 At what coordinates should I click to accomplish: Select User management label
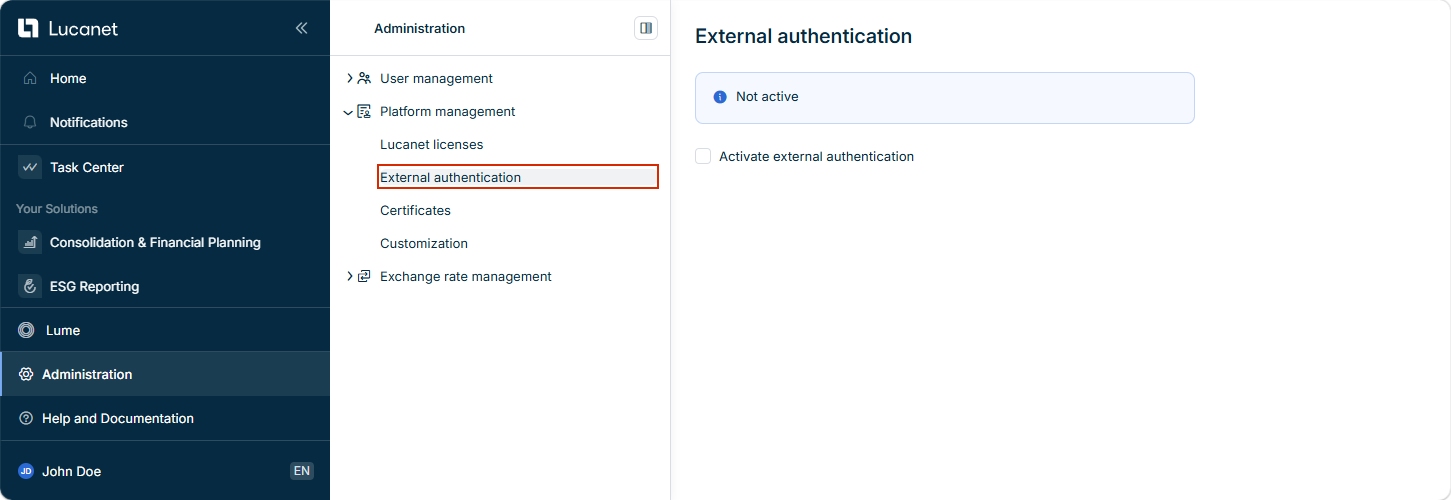click(x=436, y=78)
